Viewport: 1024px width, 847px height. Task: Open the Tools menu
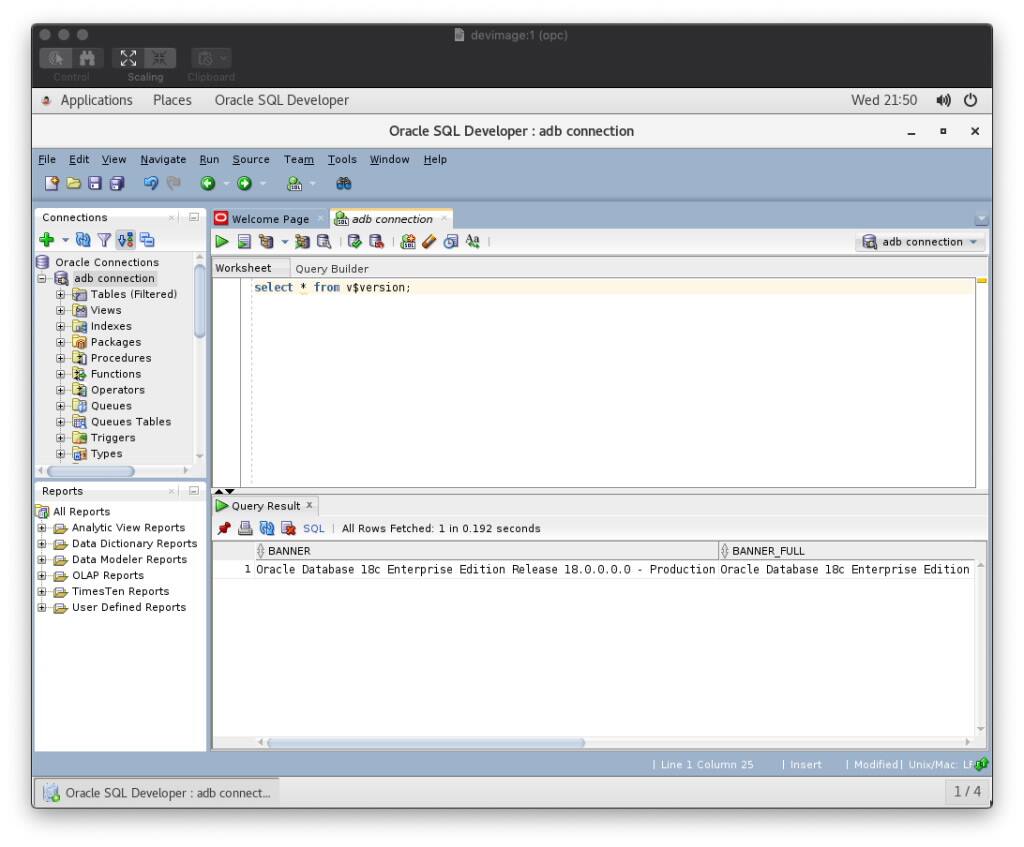pos(341,159)
